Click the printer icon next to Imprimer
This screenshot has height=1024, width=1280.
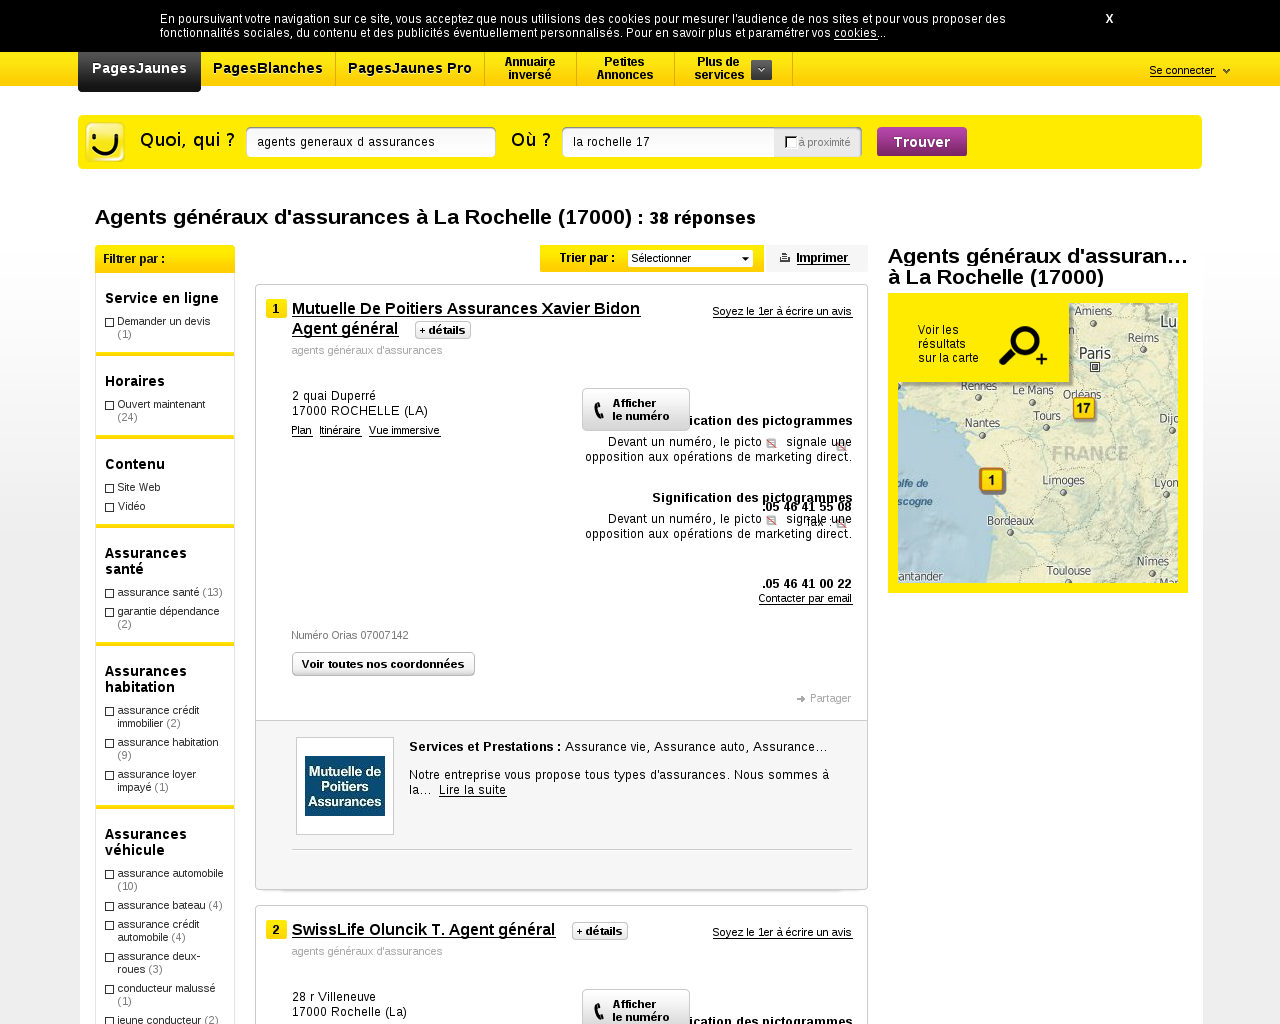785,258
